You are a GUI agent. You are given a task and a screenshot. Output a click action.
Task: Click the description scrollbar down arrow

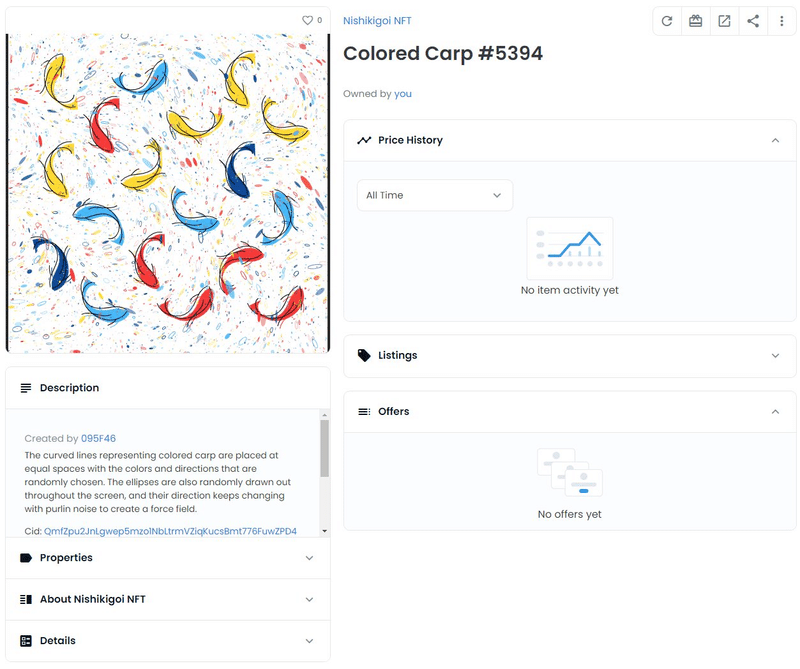click(324, 530)
